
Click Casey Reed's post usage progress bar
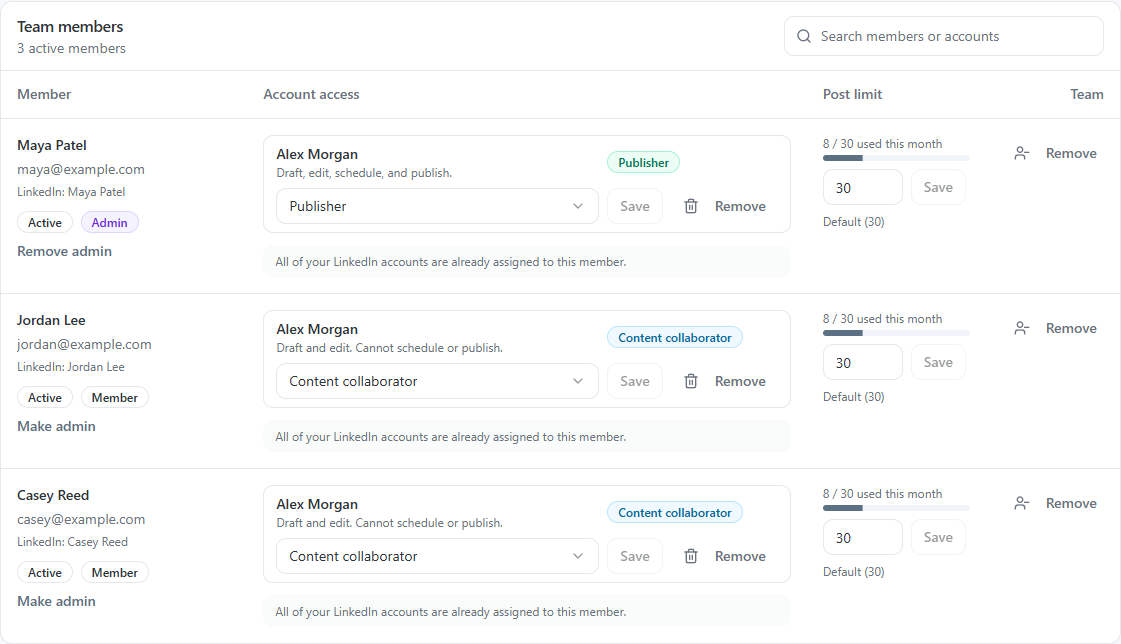pyautogui.click(x=896, y=508)
